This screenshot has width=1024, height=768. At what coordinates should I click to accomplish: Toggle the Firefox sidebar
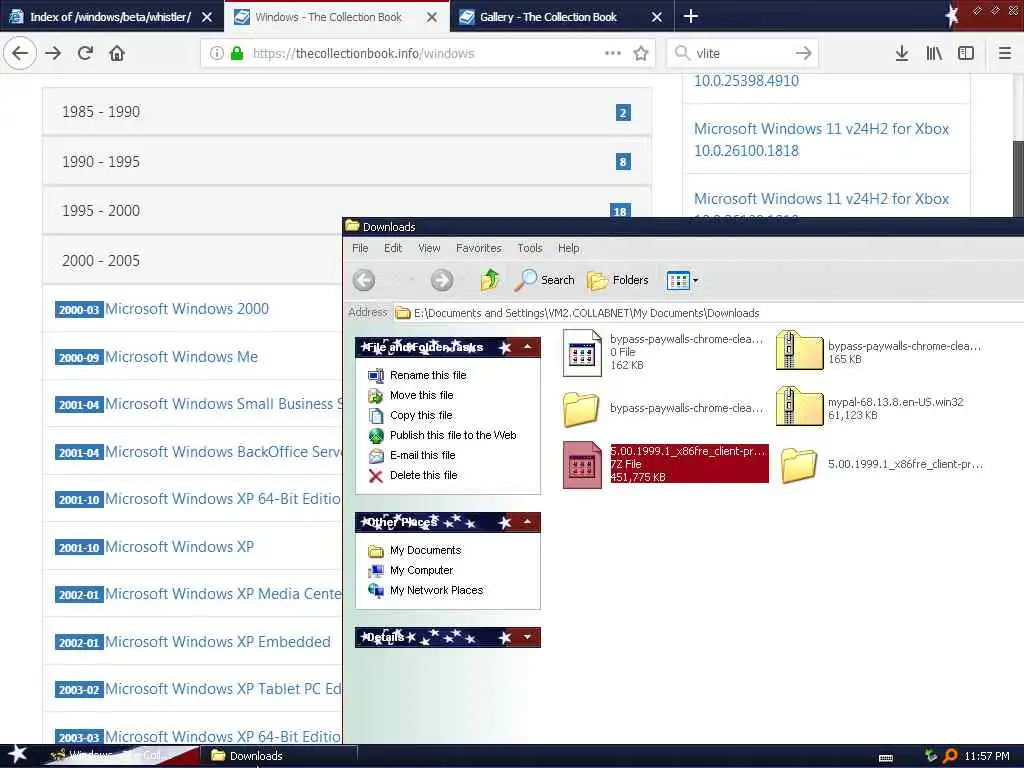click(x=966, y=53)
